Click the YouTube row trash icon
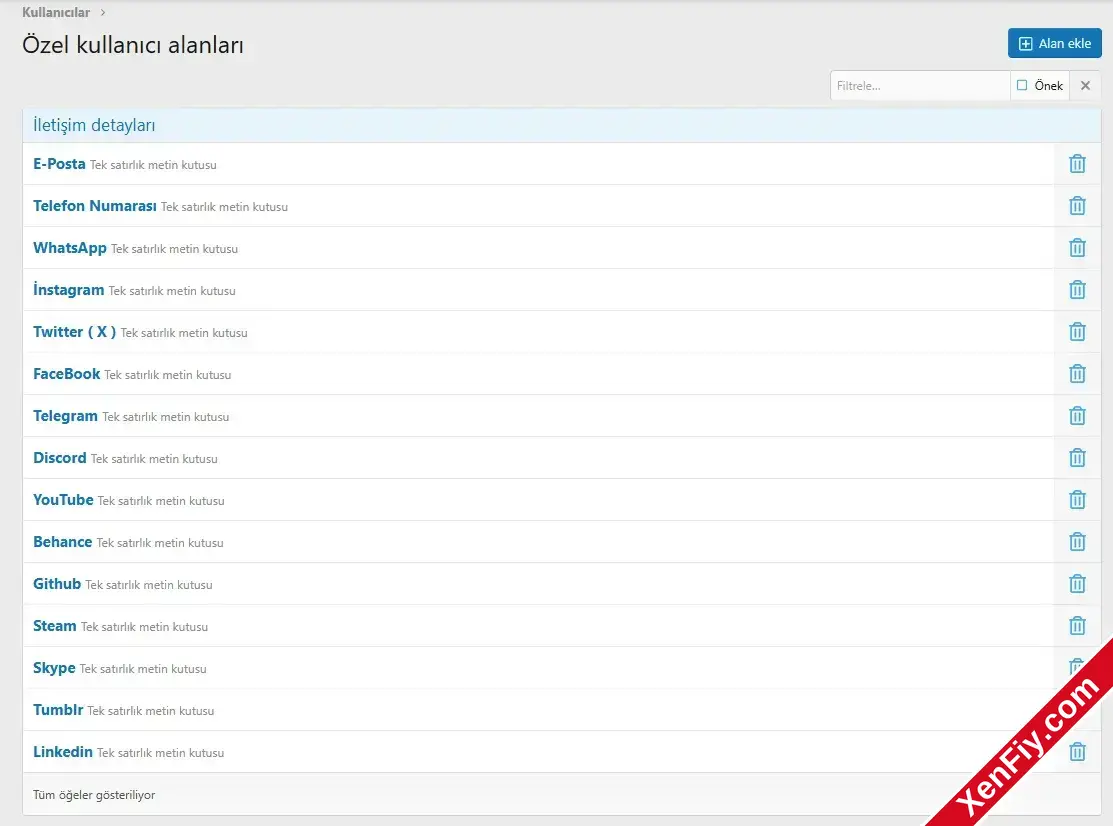 (x=1077, y=500)
